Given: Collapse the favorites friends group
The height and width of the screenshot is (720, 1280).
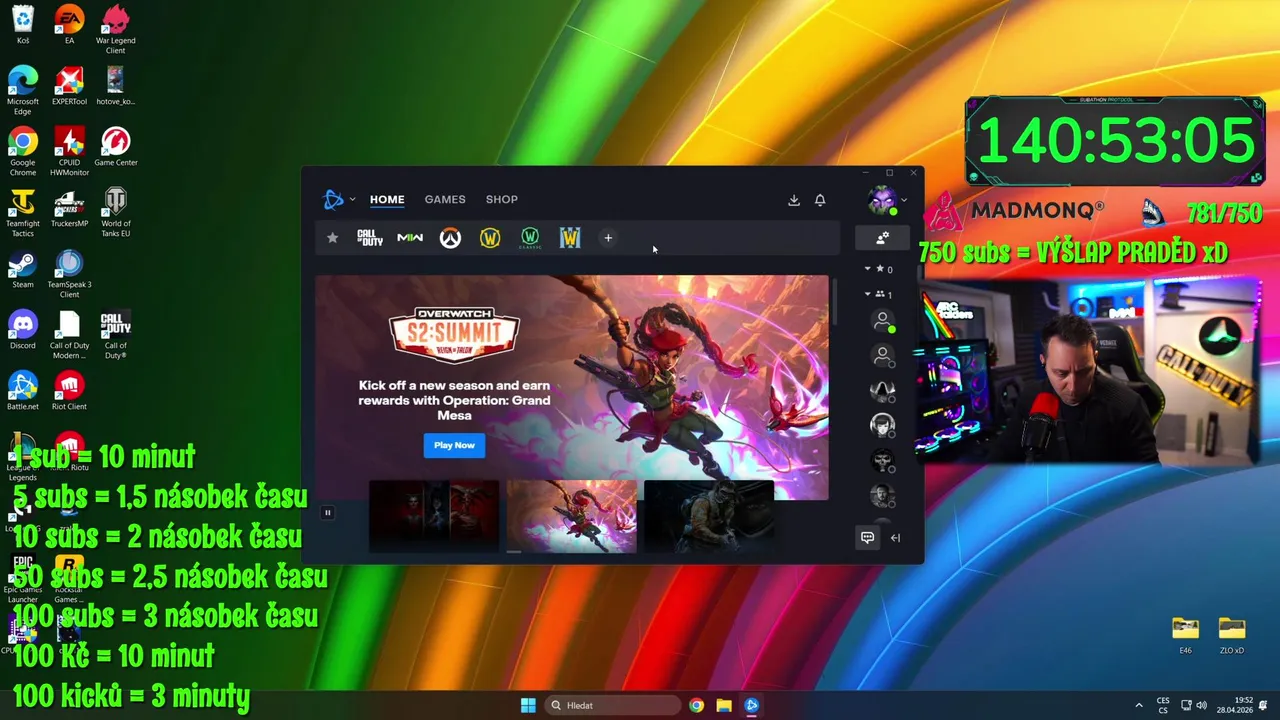Looking at the screenshot, I should coord(867,269).
